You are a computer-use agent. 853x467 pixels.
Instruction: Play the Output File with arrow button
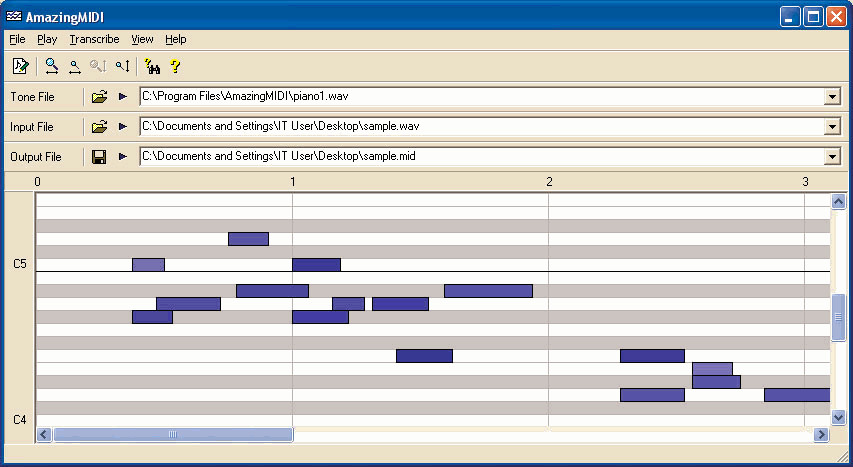point(122,157)
